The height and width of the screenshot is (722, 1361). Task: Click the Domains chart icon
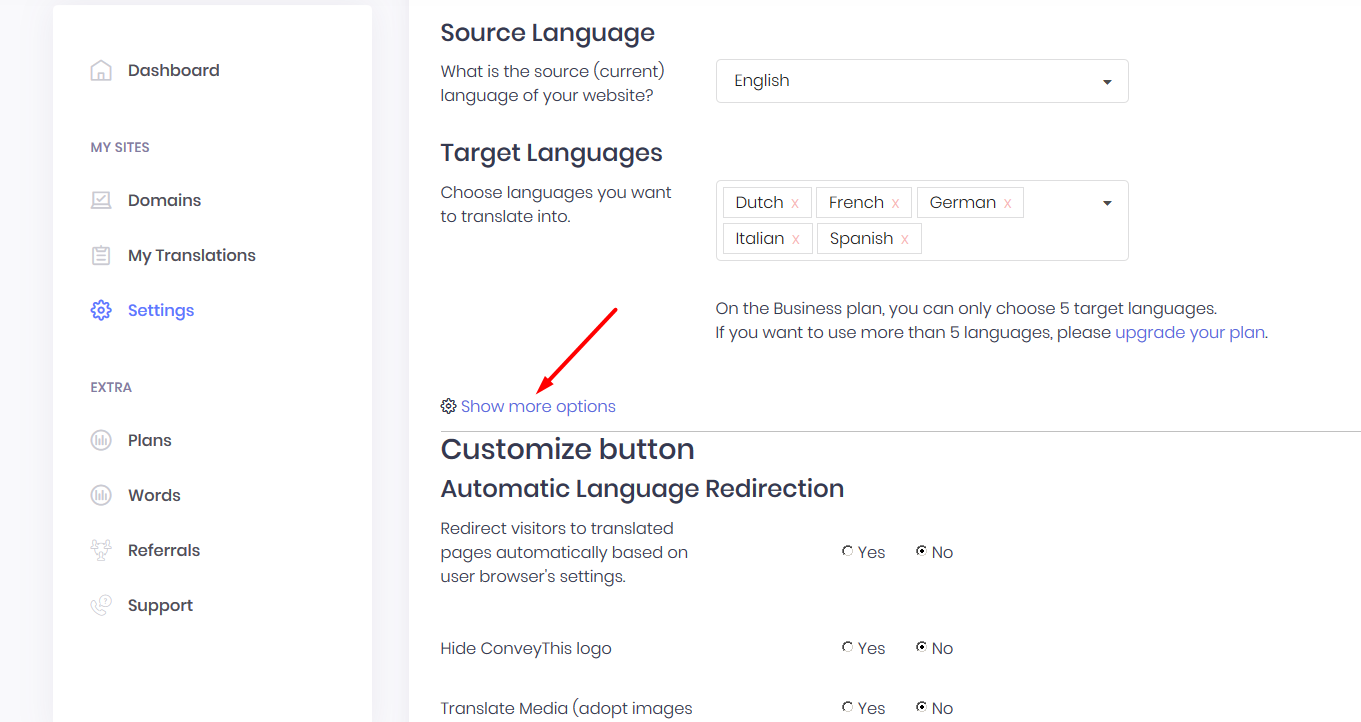(x=101, y=200)
